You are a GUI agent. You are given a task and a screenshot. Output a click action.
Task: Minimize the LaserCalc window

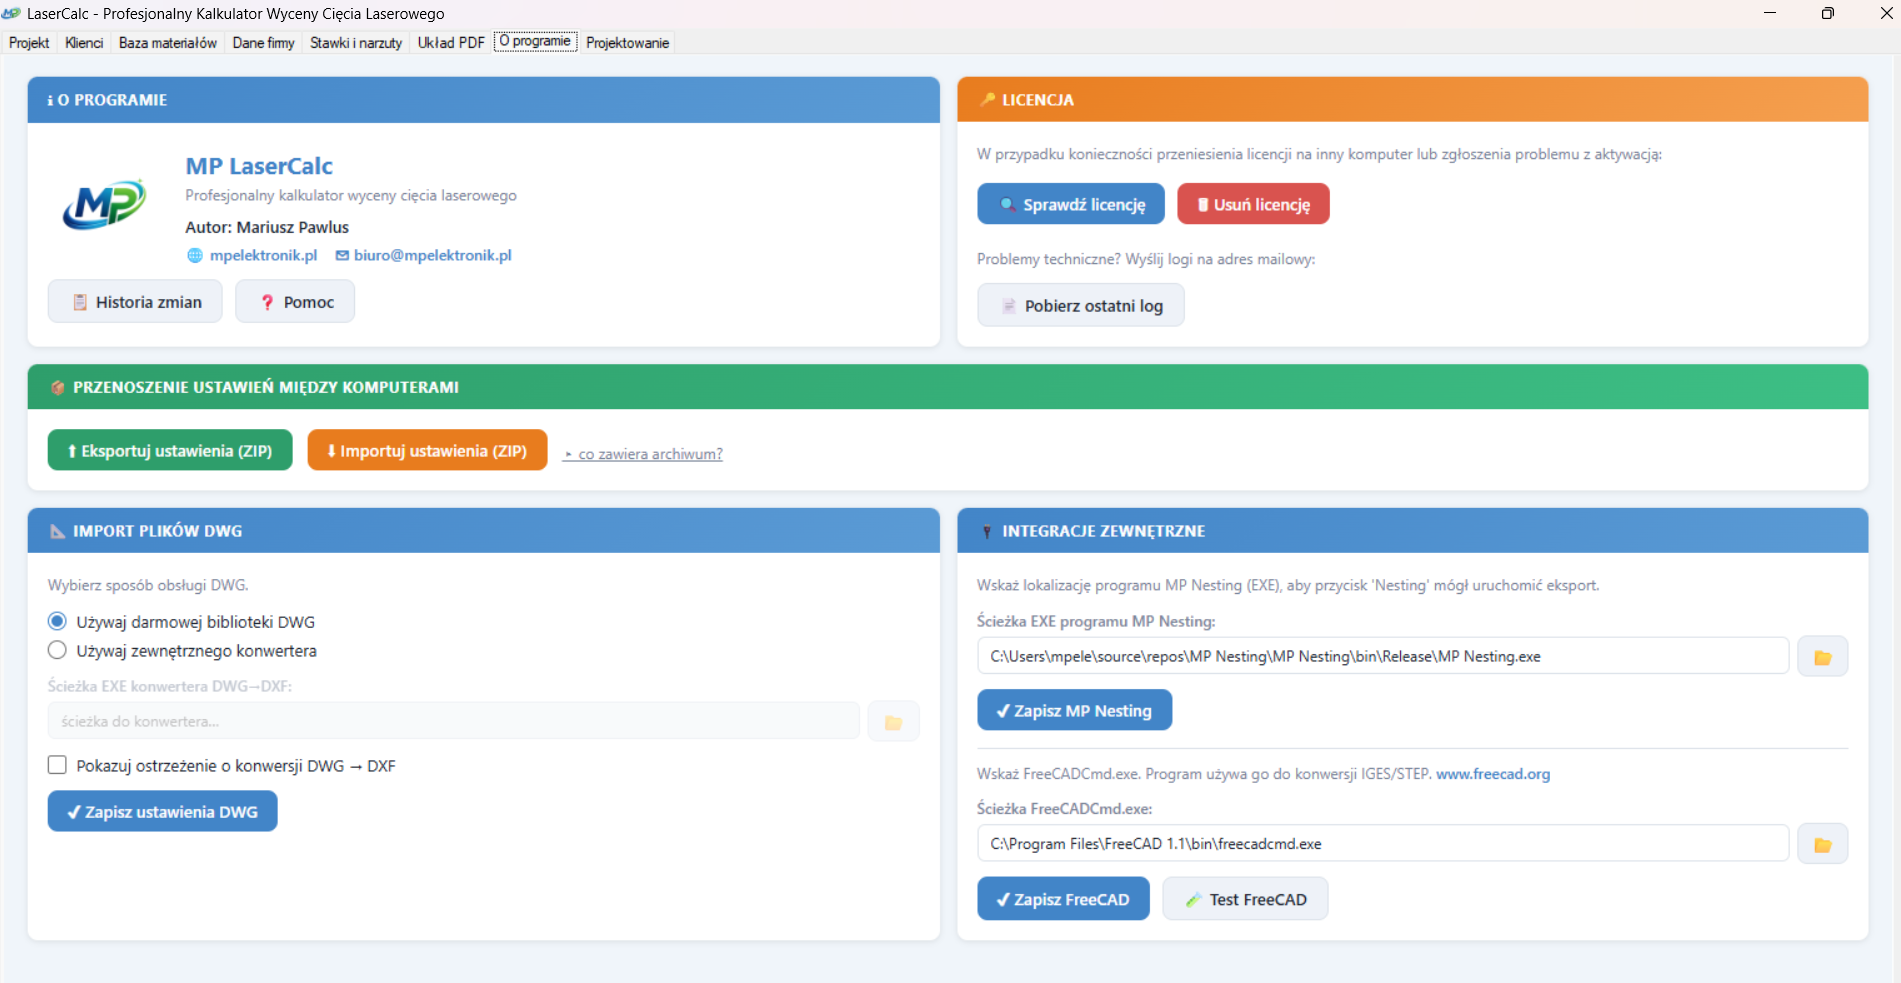1770,13
